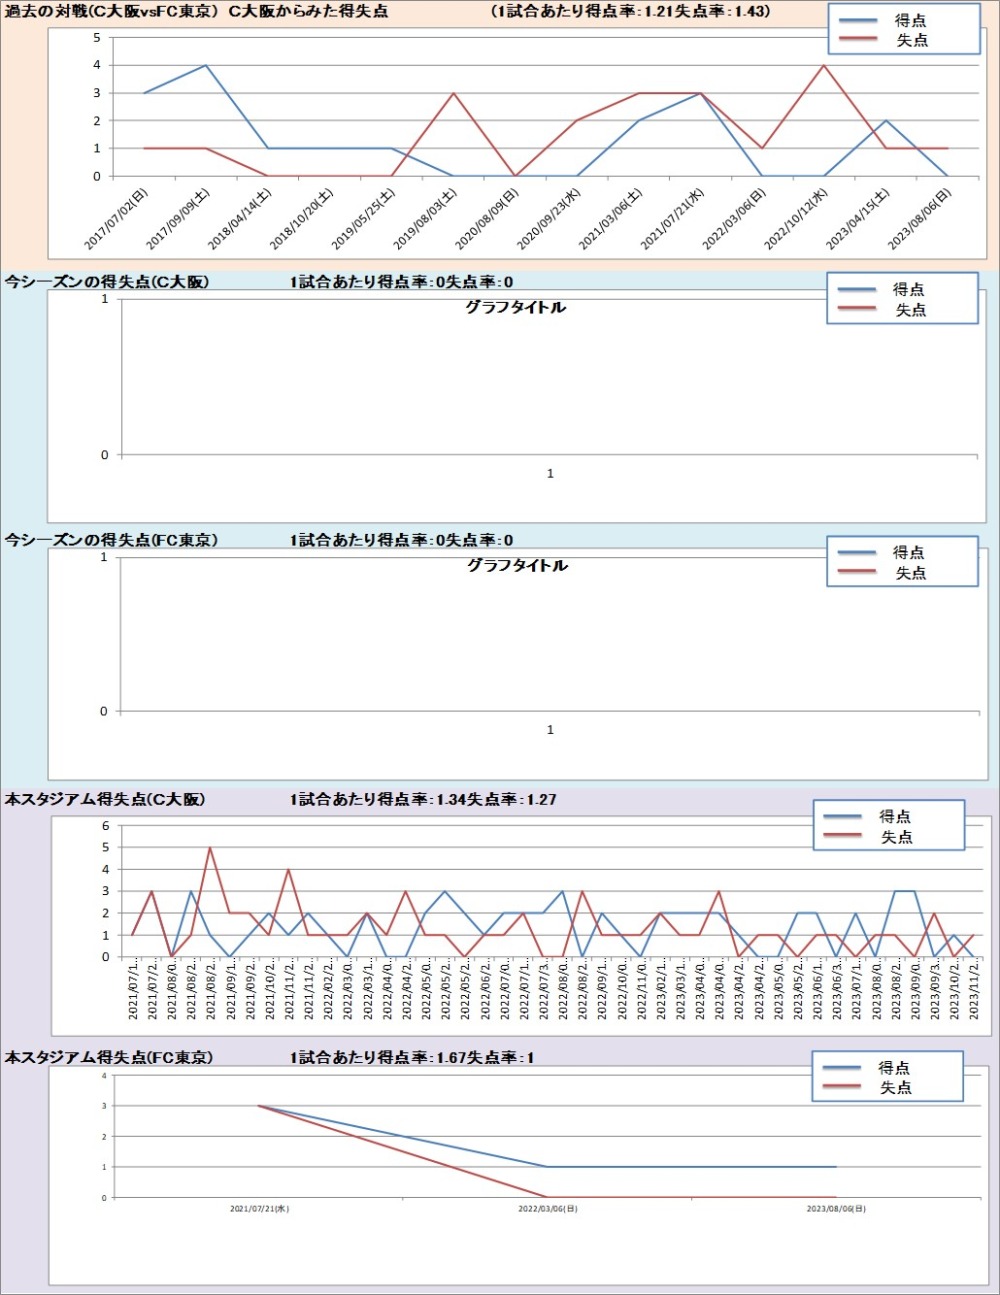This screenshot has height=1295, width=1000.
Task: Click the 2022/10/12(水) date label
Action: tap(797, 218)
